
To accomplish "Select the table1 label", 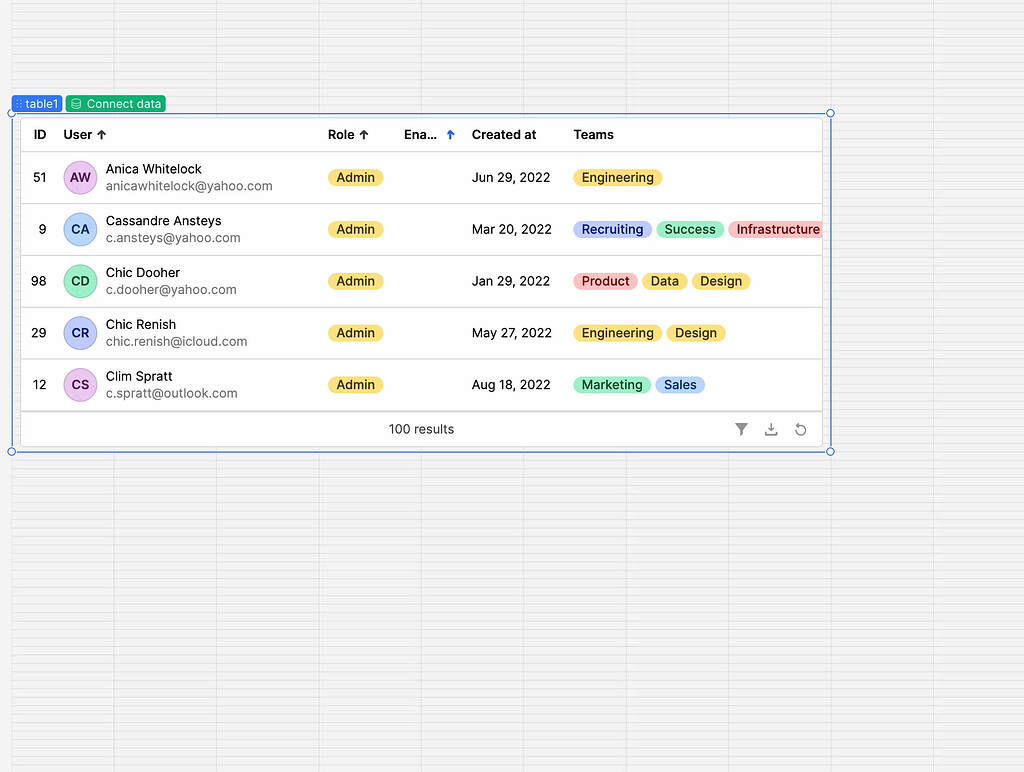I will pyautogui.click(x=42, y=103).
